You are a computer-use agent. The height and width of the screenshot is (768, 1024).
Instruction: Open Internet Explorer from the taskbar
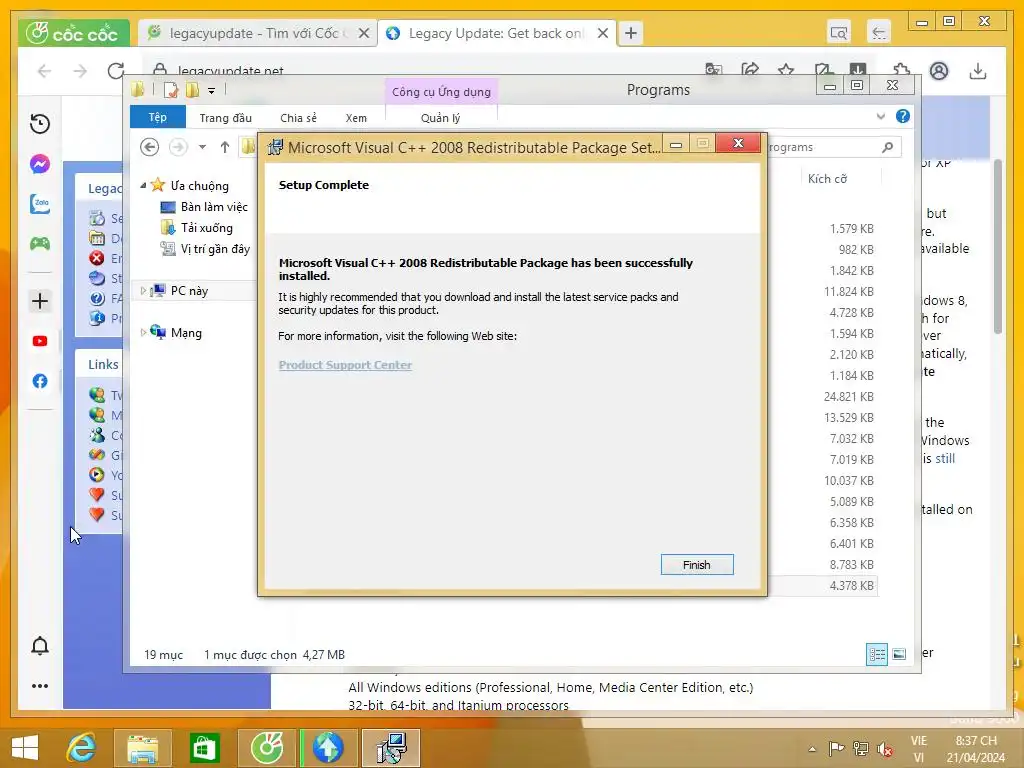pyautogui.click(x=81, y=747)
